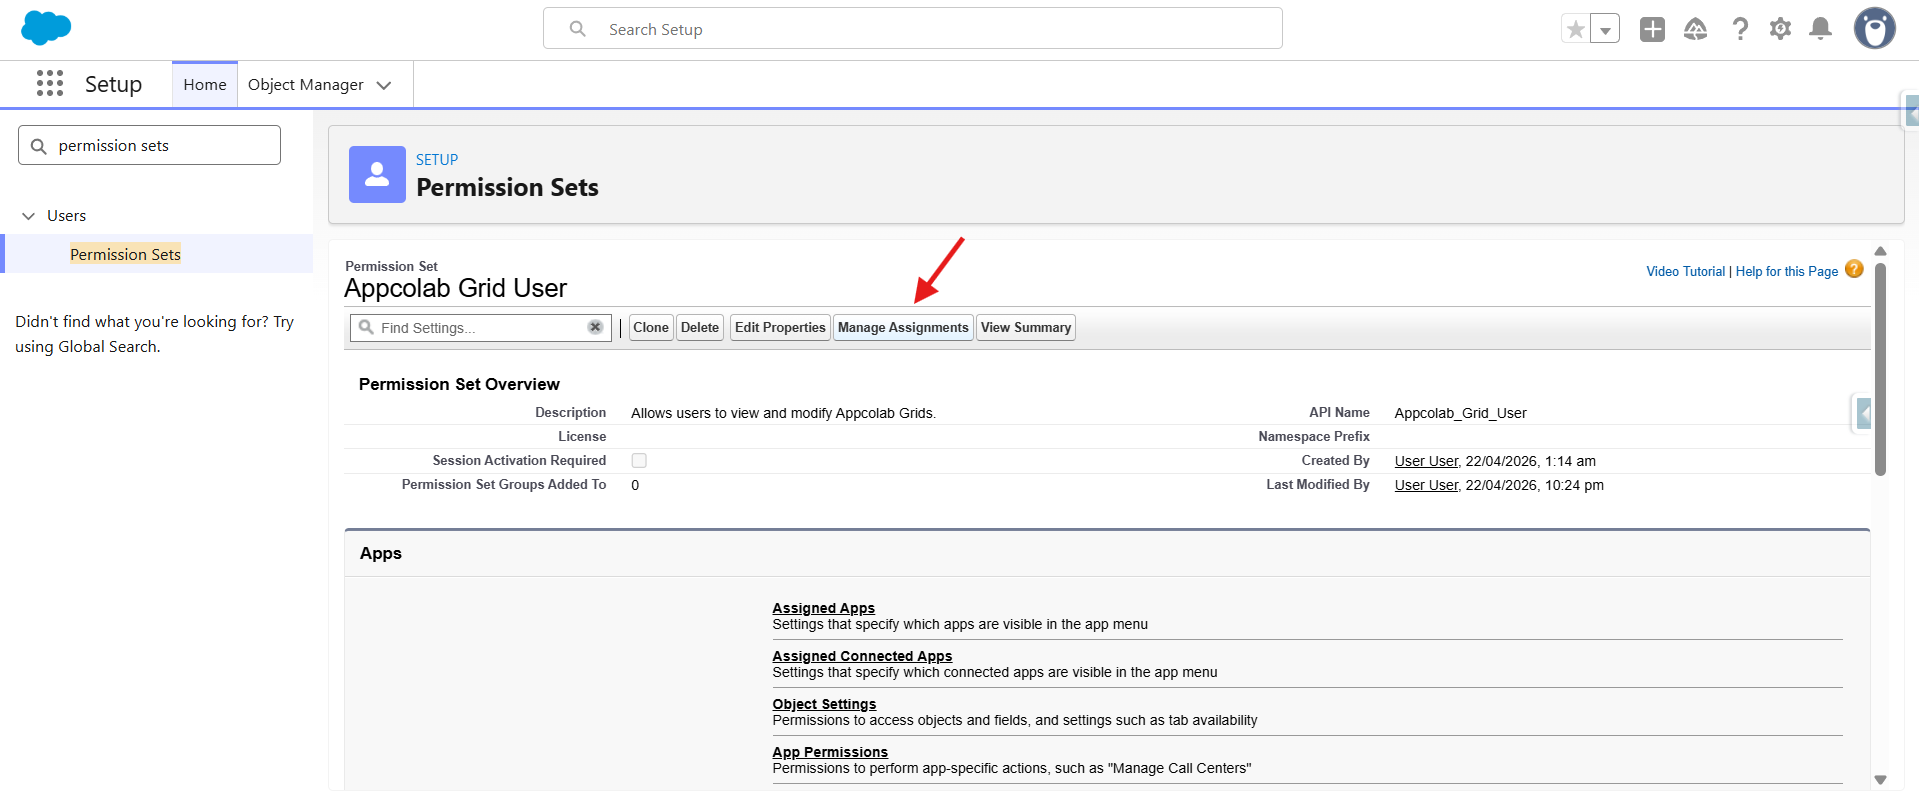Screen dimensions: 1919x804
Task: Click the scroll down arrow of page scrollbar
Action: (1880, 780)
